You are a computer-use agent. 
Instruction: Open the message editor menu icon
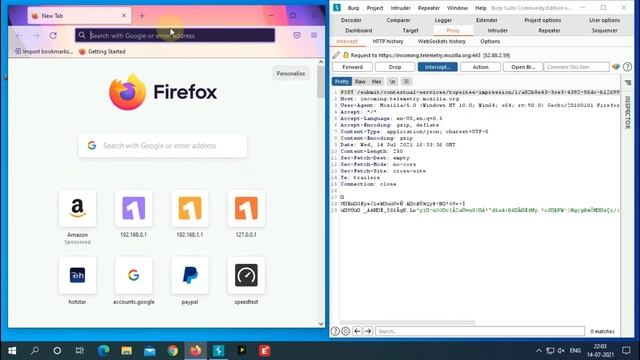pos(407,82)
